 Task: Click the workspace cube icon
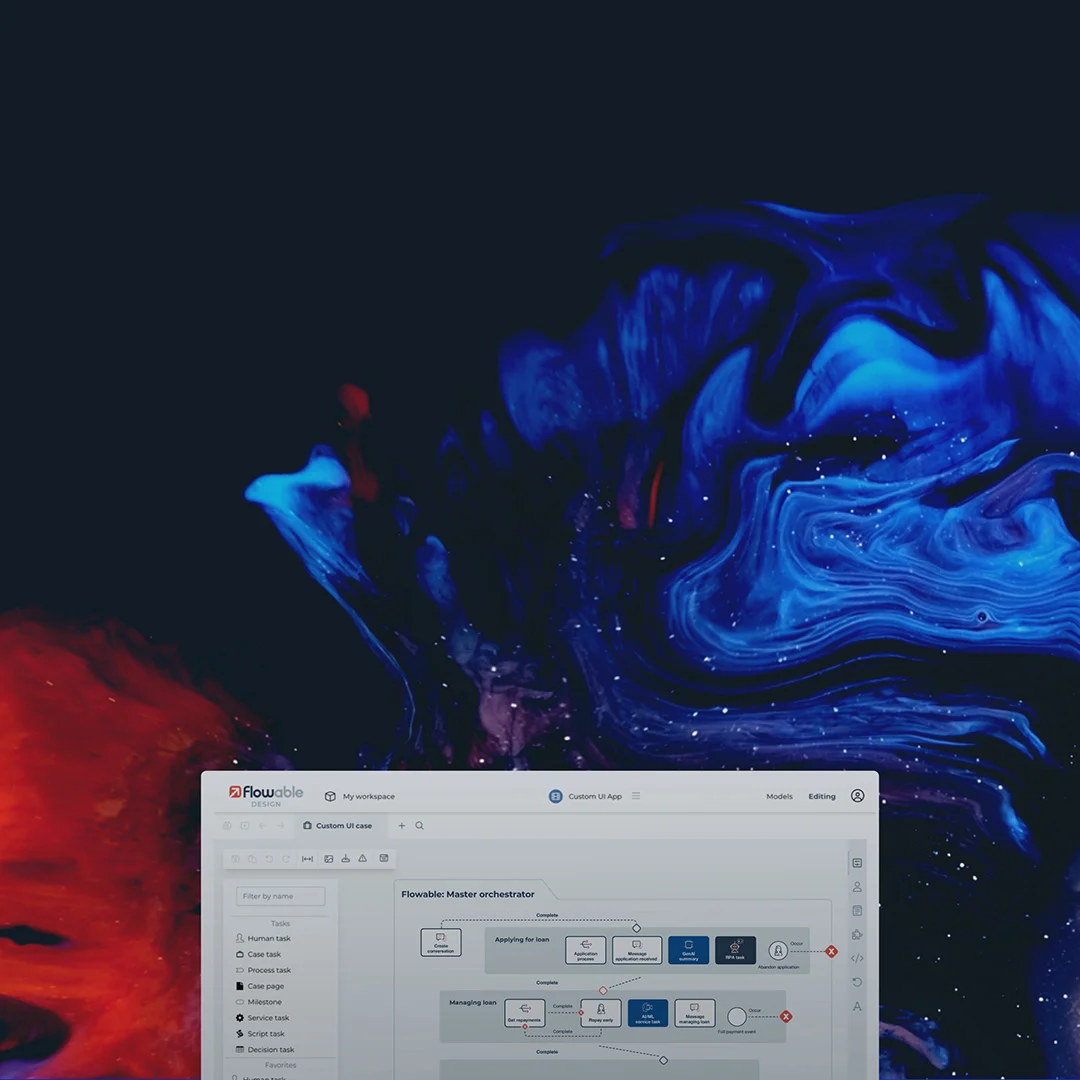coord(330,796)
